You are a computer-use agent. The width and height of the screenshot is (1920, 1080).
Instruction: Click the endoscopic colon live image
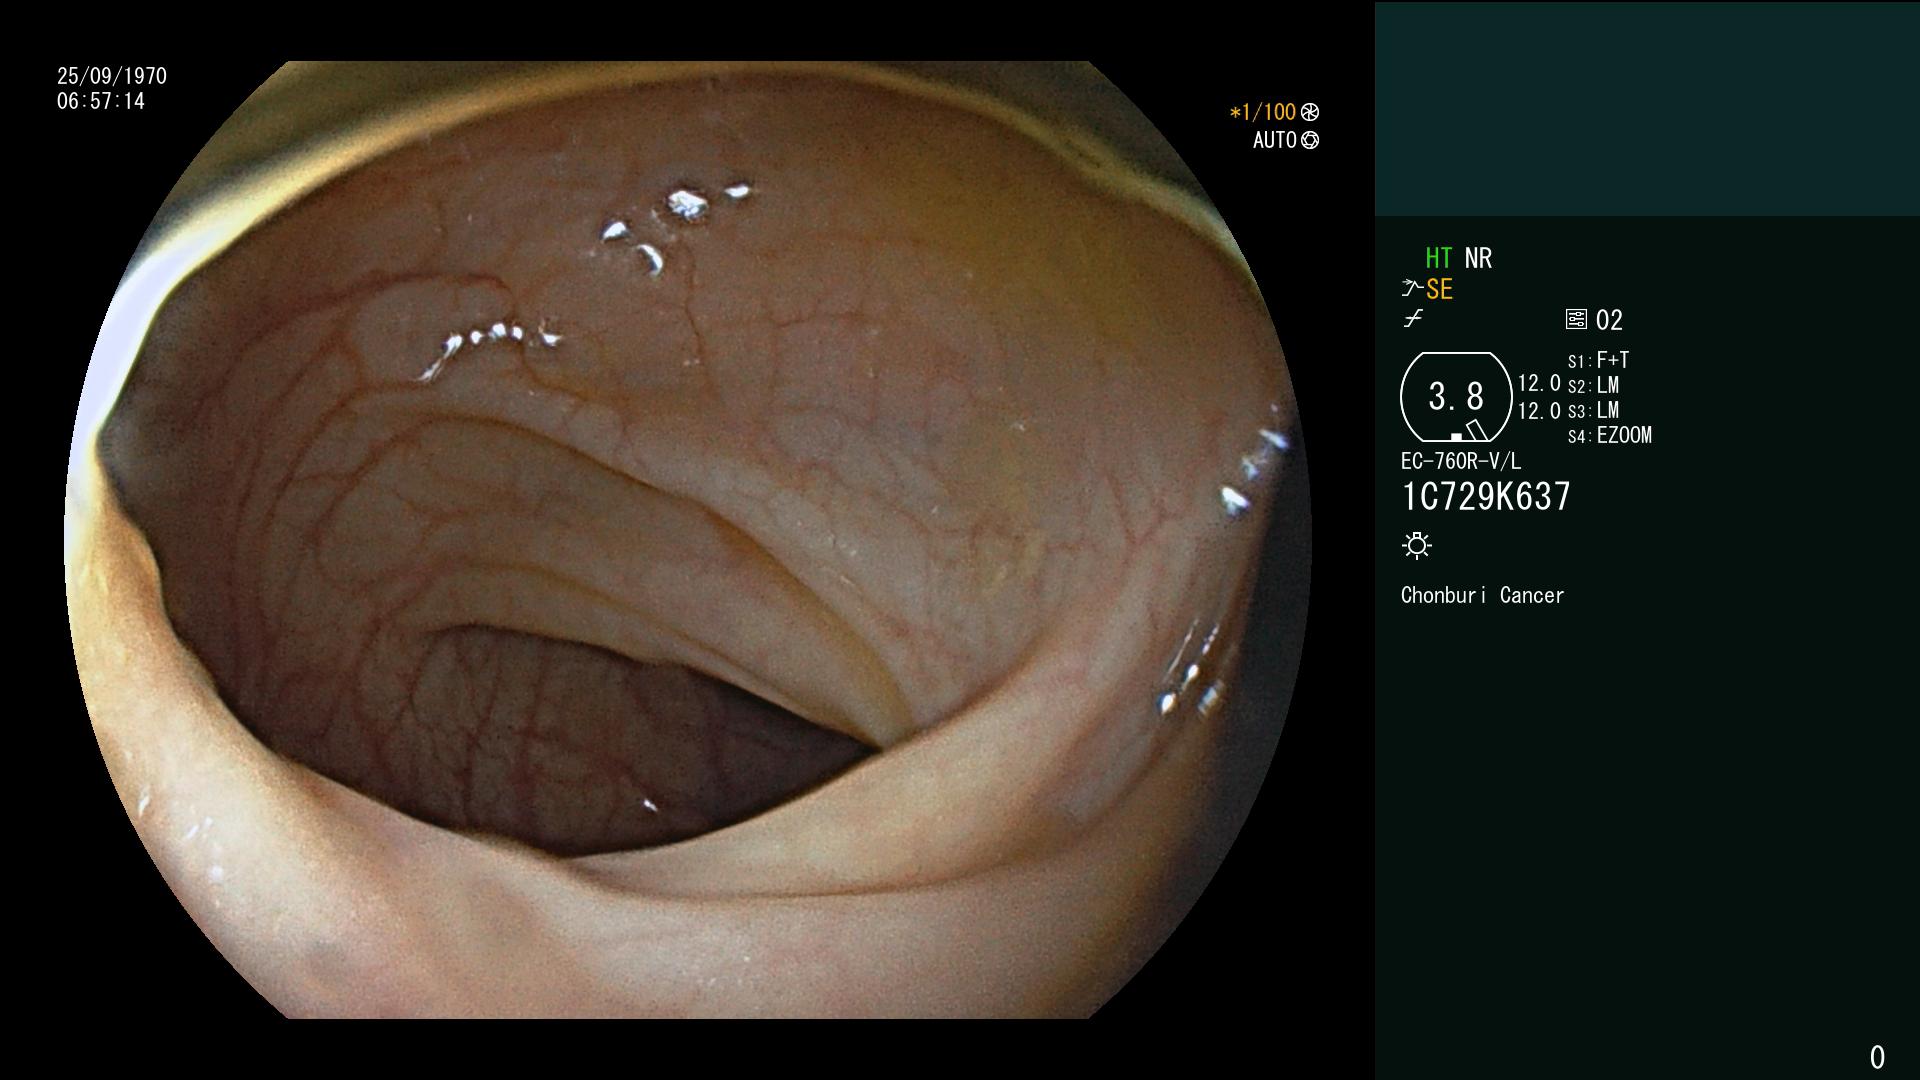[688, 540]
